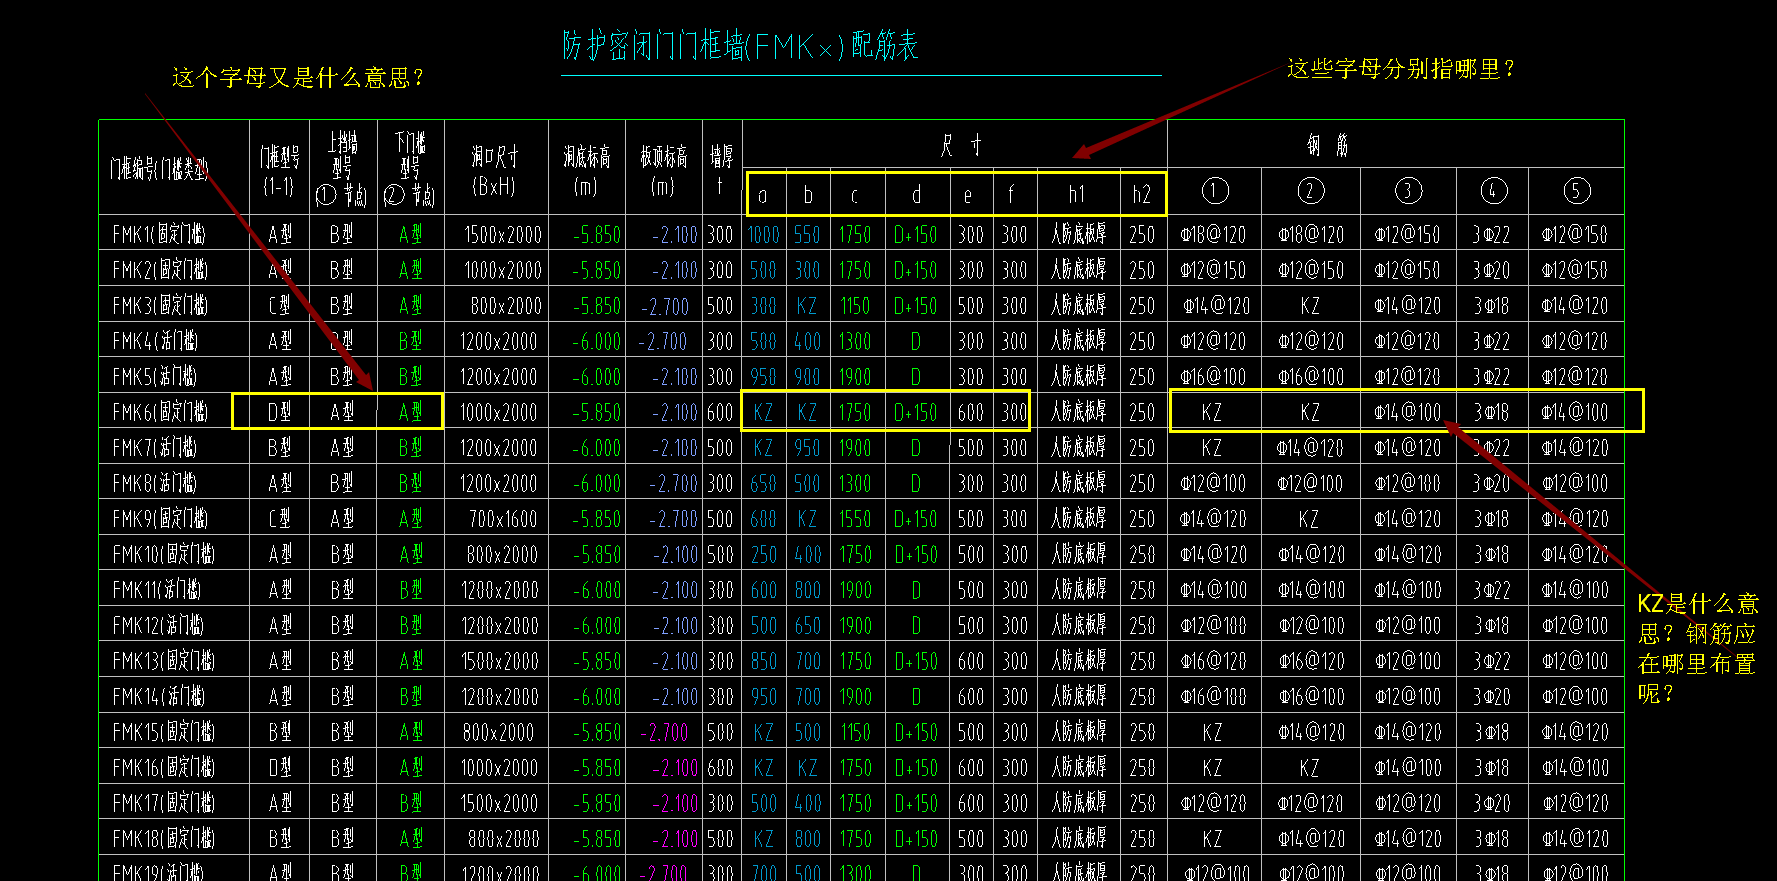Image resolution: width=1777 pixels, height=881 pixels.
Task: Select row label FMK1(固定门槛)
Action: 159,234
